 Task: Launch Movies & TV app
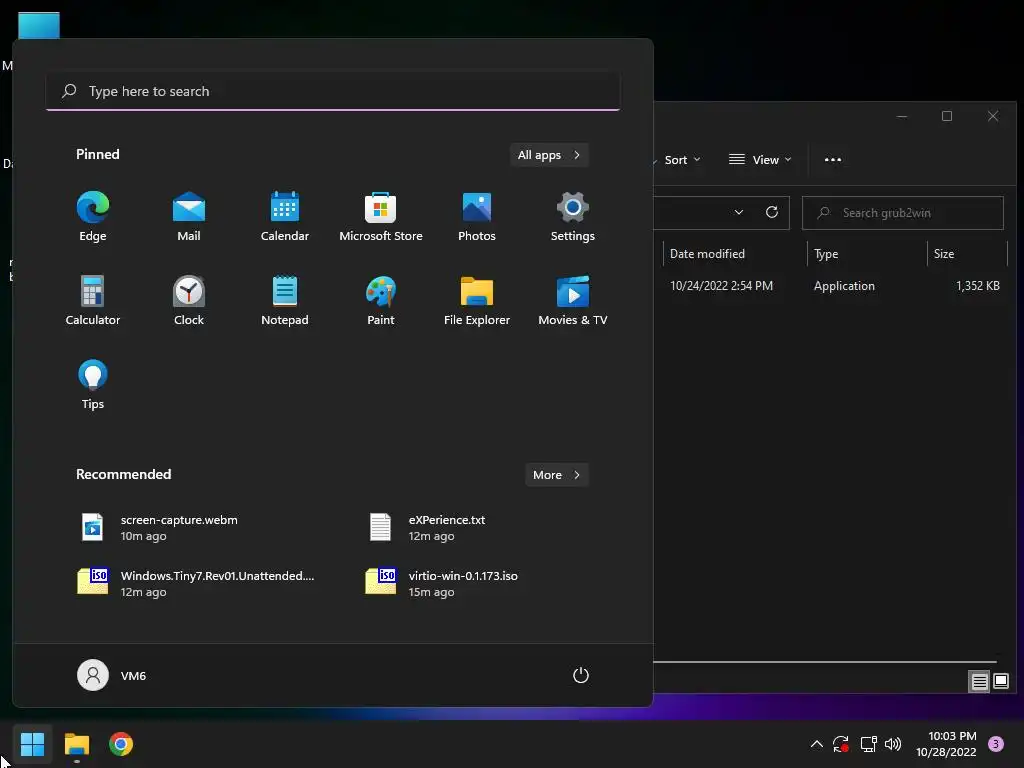(573, 301)
